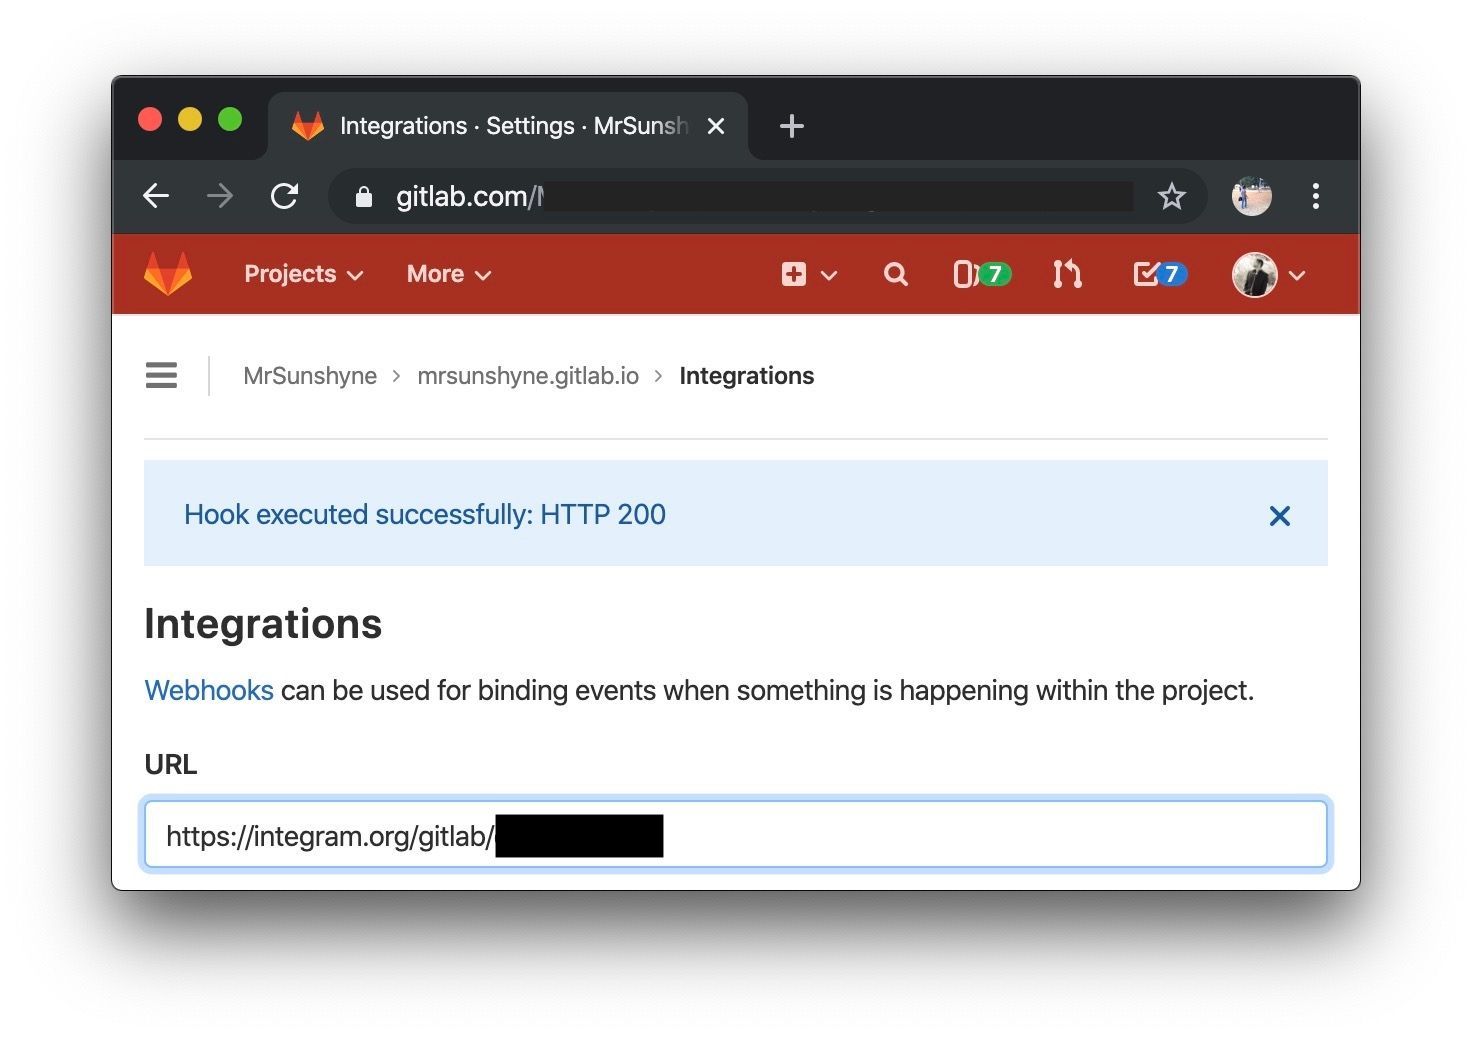Dismiss the Hook executed successfully alert

point(1279,516)
